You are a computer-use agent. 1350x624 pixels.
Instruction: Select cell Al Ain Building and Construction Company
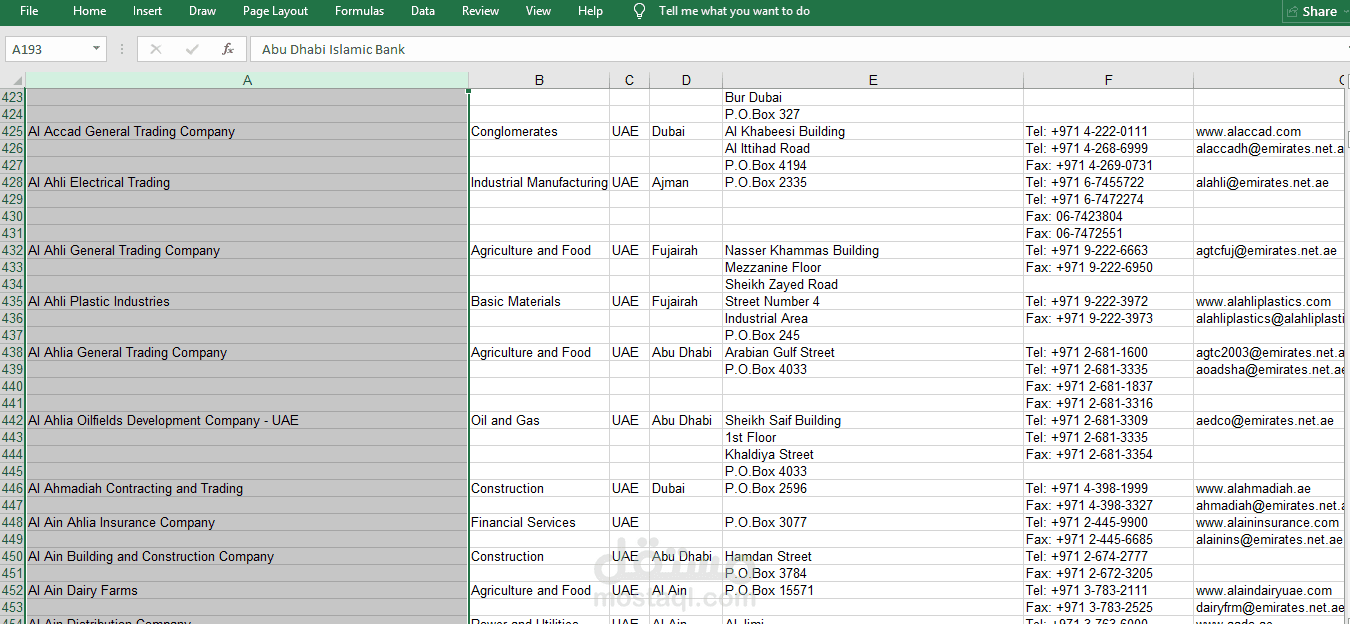point(247,556)
